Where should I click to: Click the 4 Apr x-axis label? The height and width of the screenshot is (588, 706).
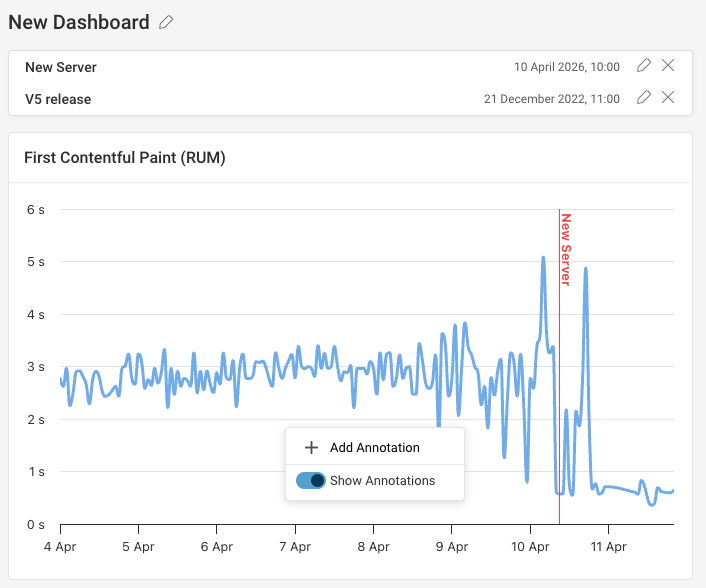(60, 547)
